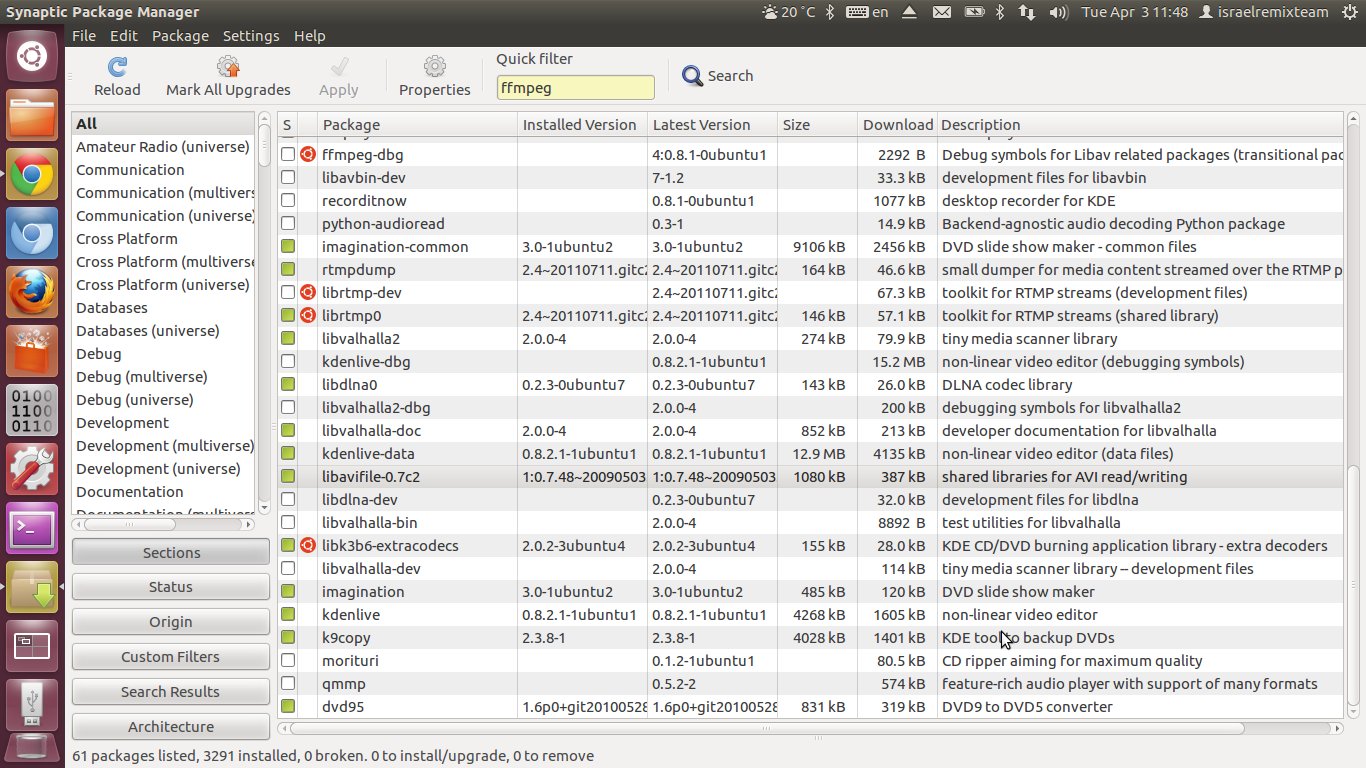Mark the kdenlive-dbg package checkbox
Screen dimensions: 1366x768
[x=288, y=361]
